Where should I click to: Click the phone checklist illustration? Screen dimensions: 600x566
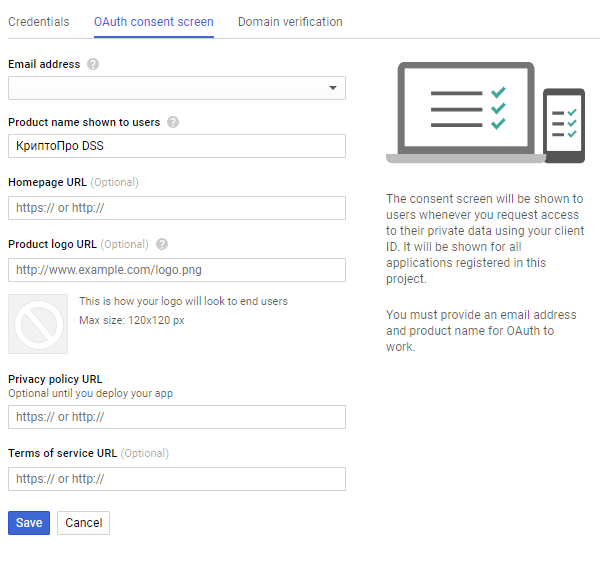point(564,124)
